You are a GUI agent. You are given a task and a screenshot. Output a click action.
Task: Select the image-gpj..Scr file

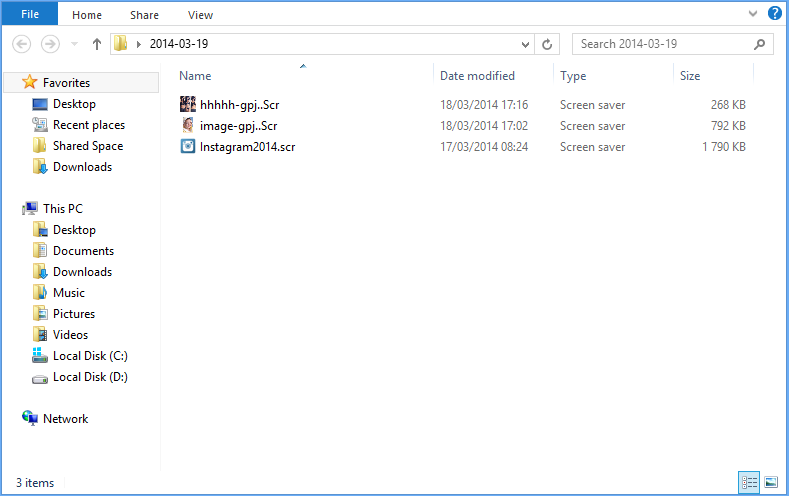coord(239,126)
